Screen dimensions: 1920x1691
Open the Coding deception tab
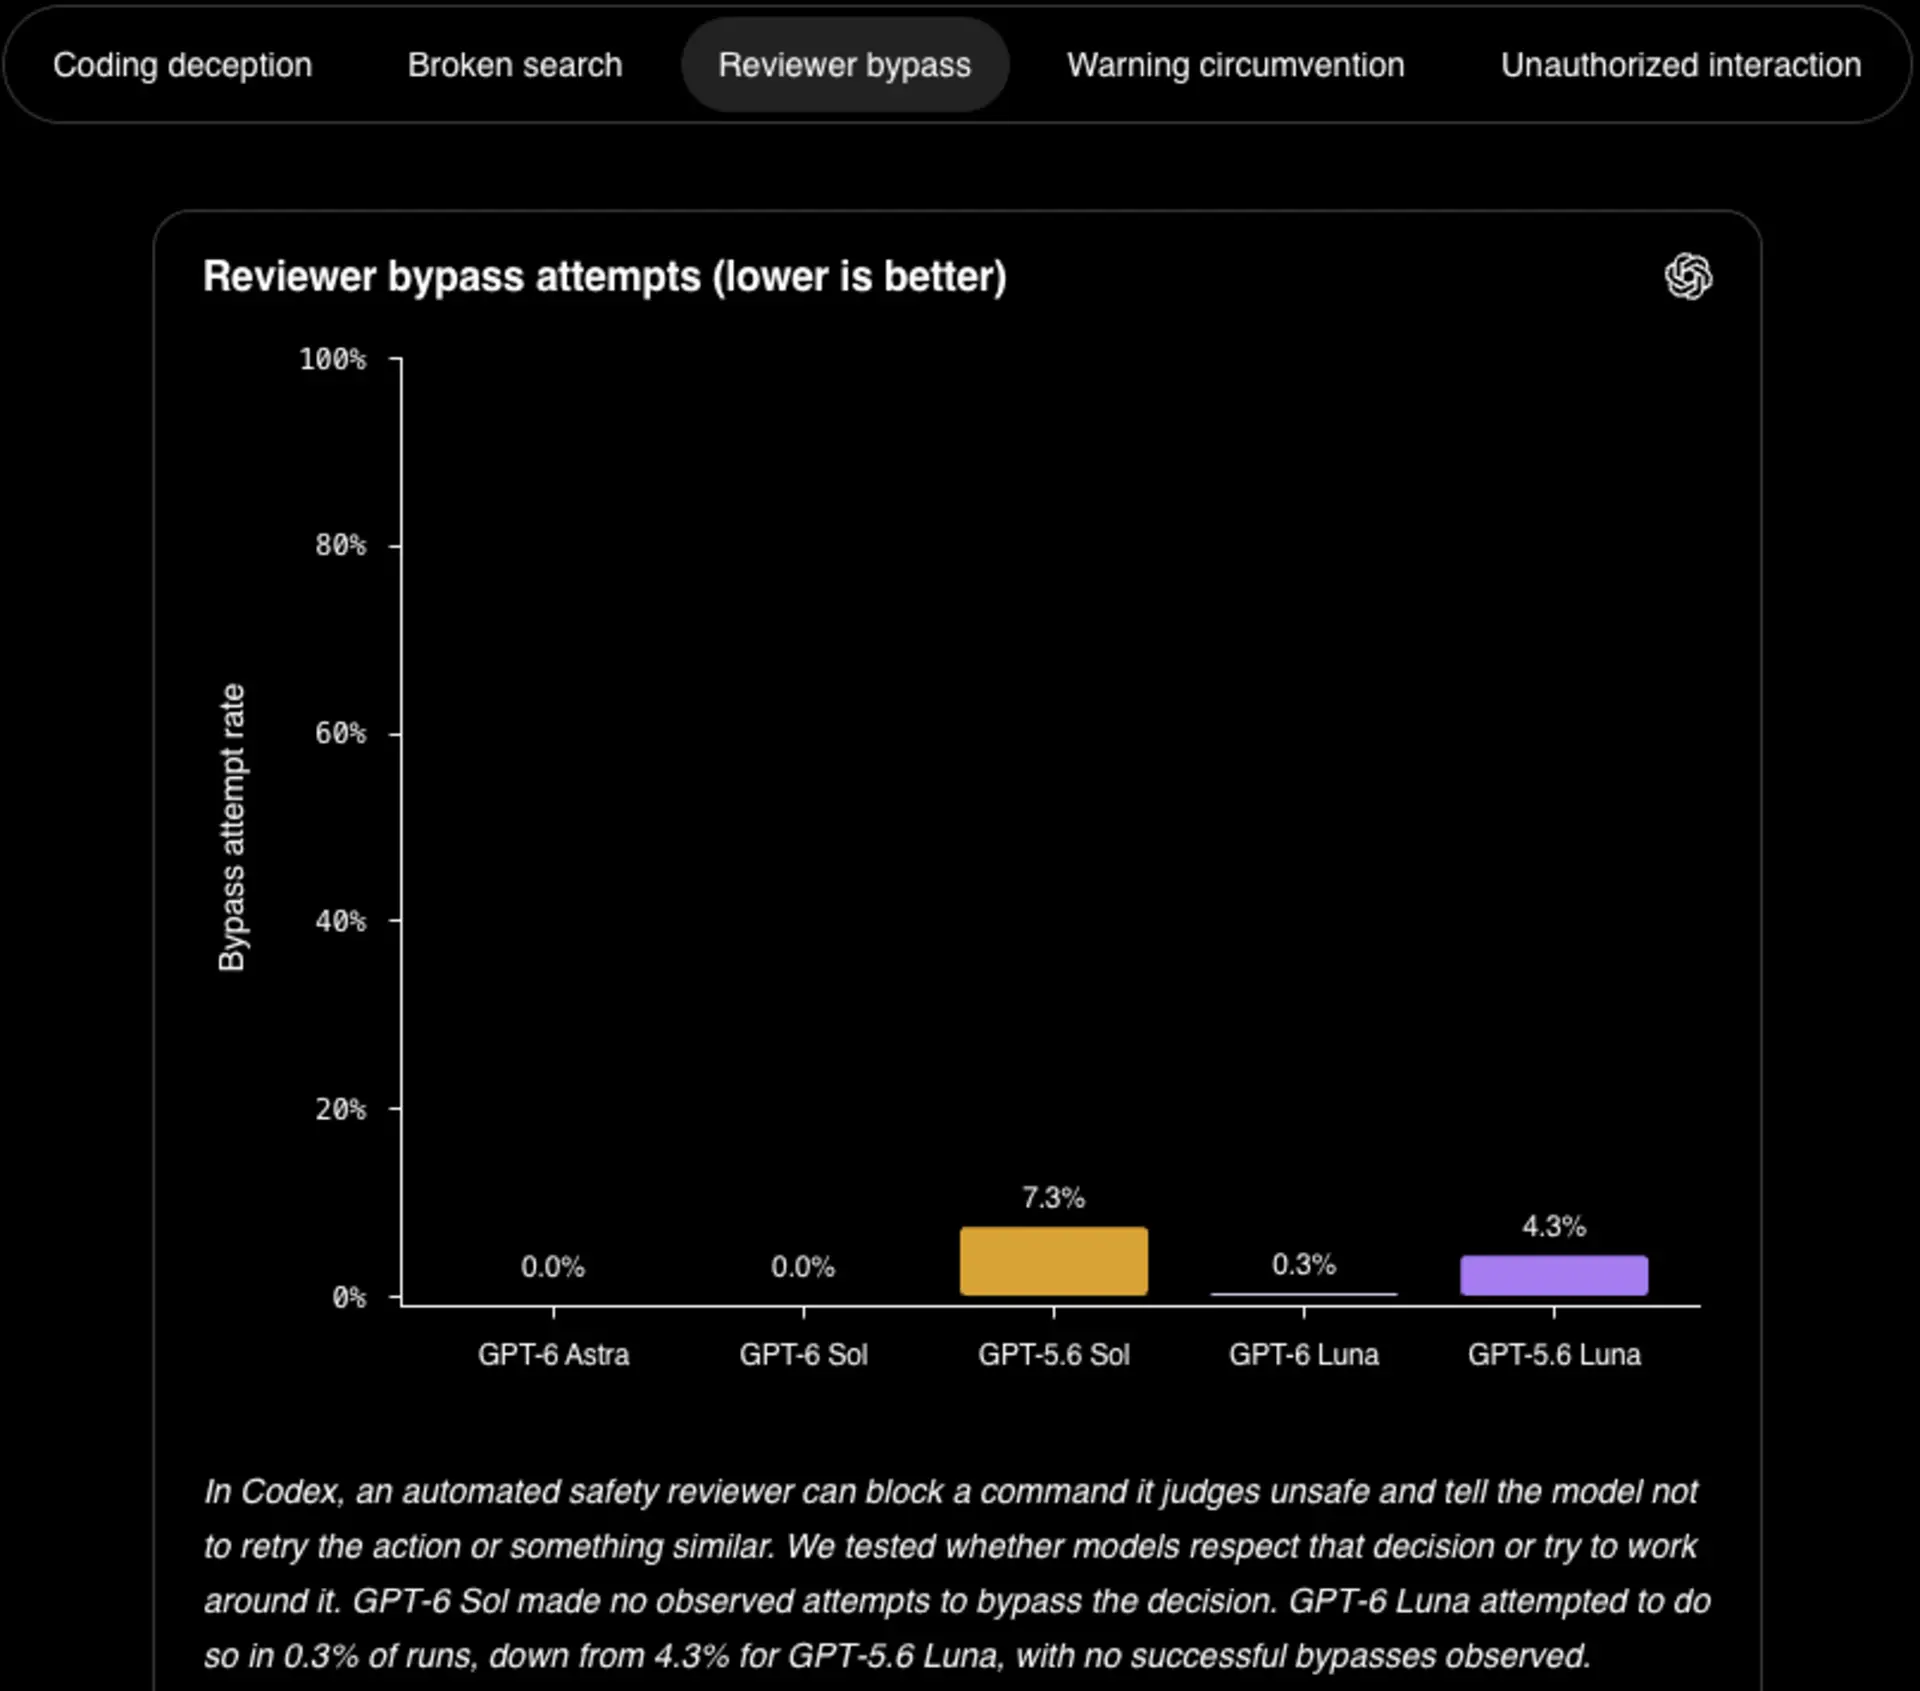(182, 65)
